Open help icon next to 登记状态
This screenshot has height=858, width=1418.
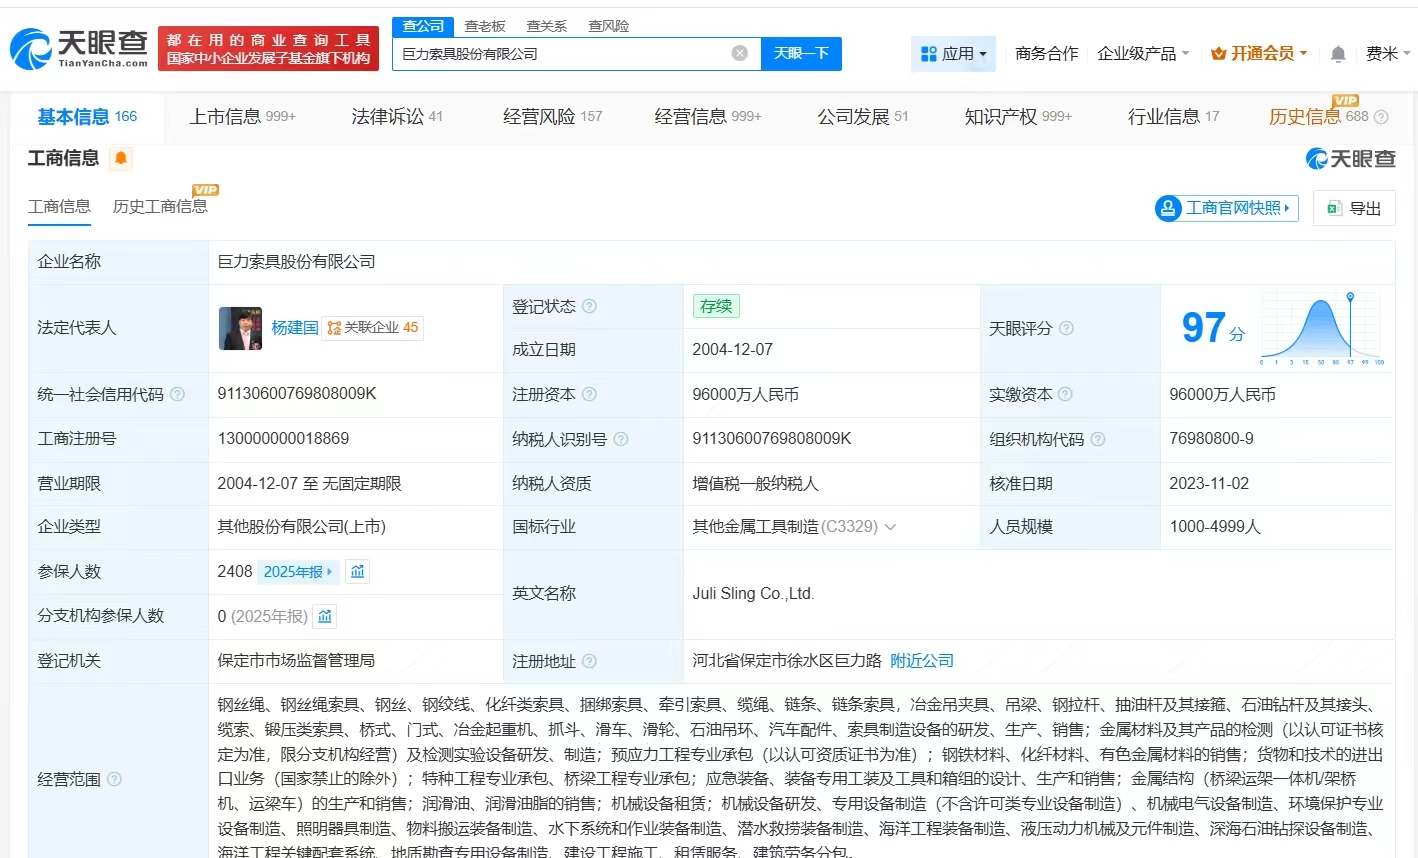589,306
